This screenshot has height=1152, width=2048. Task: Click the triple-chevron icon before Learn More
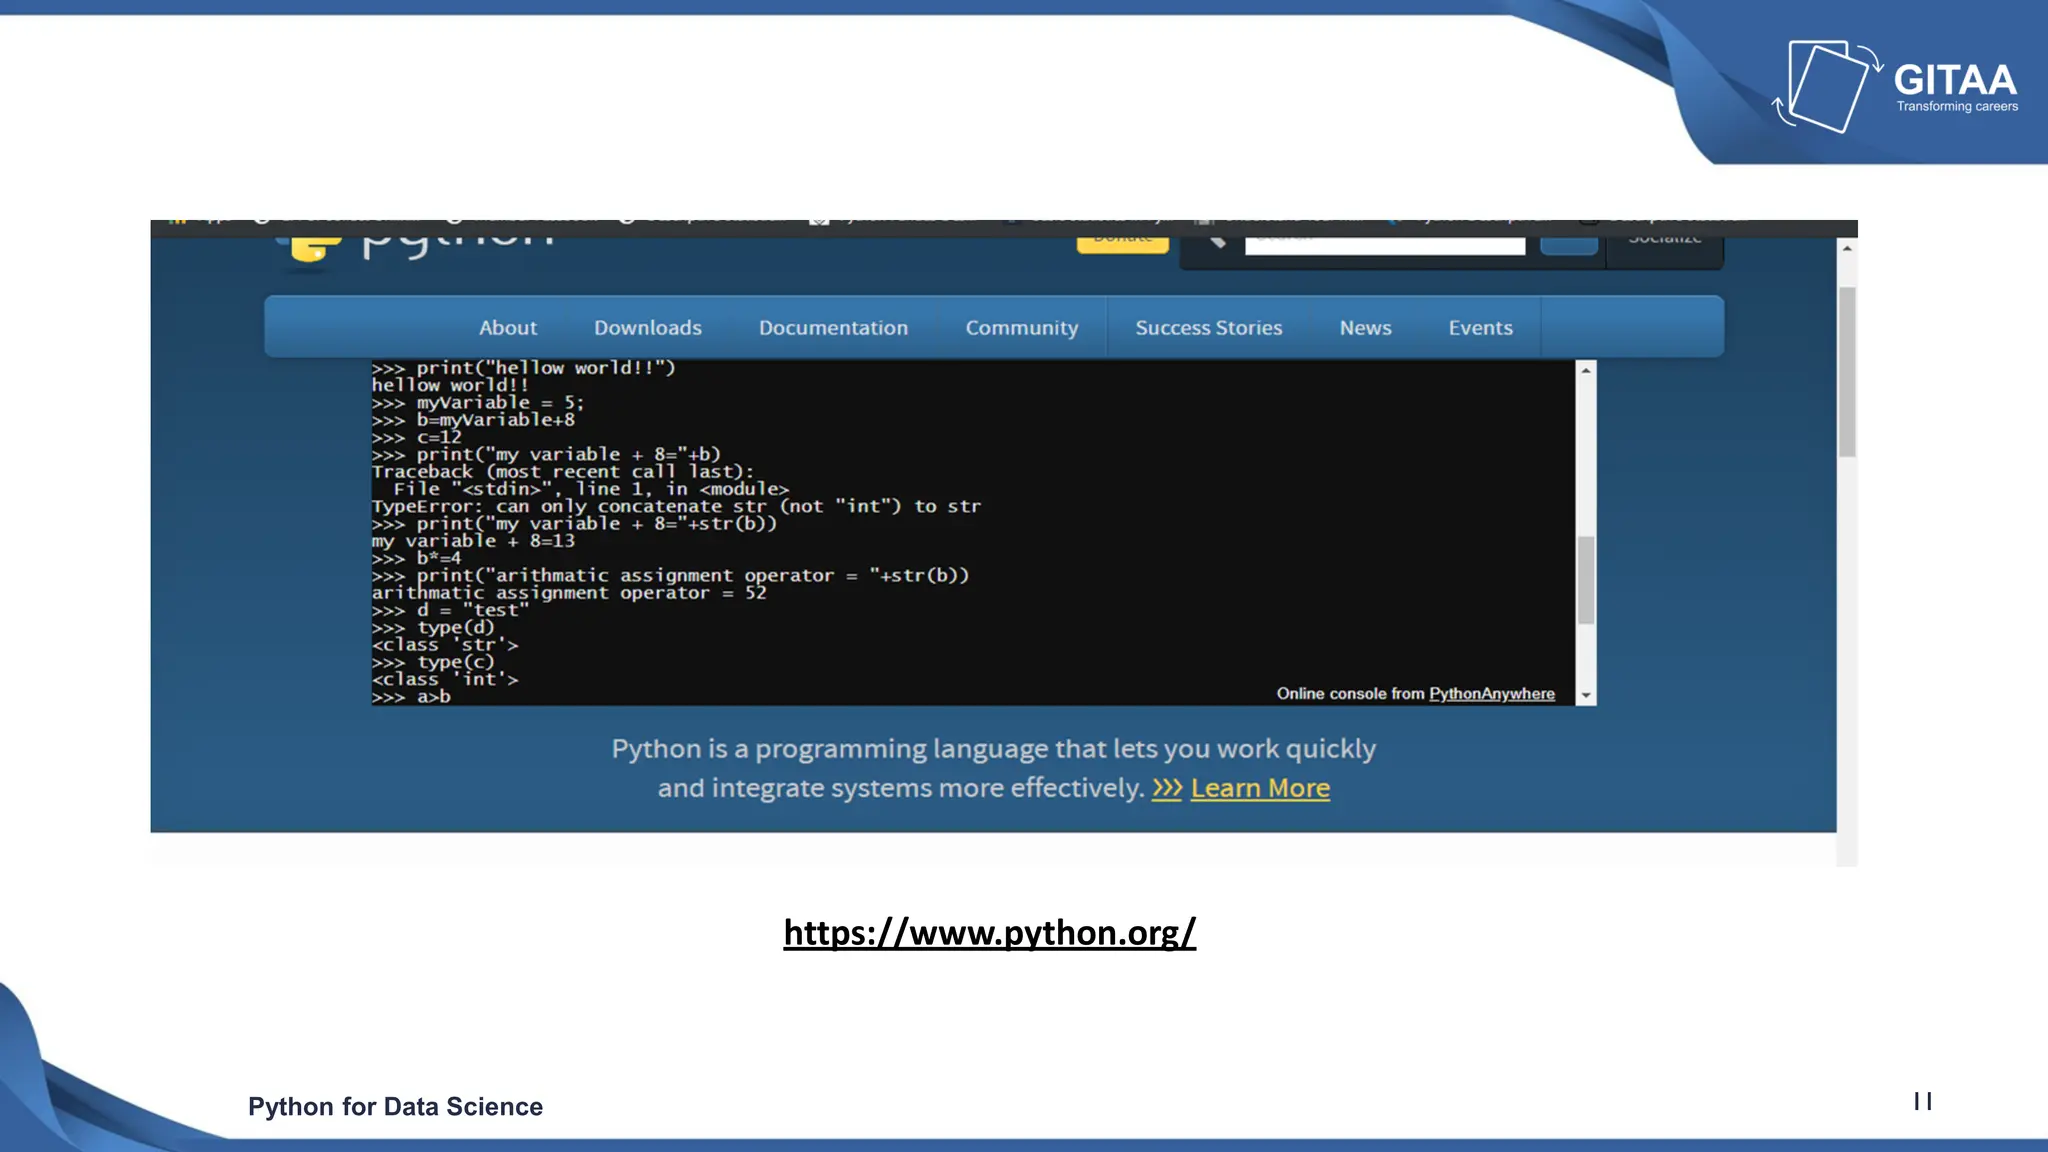click(x=1166, y=788)
